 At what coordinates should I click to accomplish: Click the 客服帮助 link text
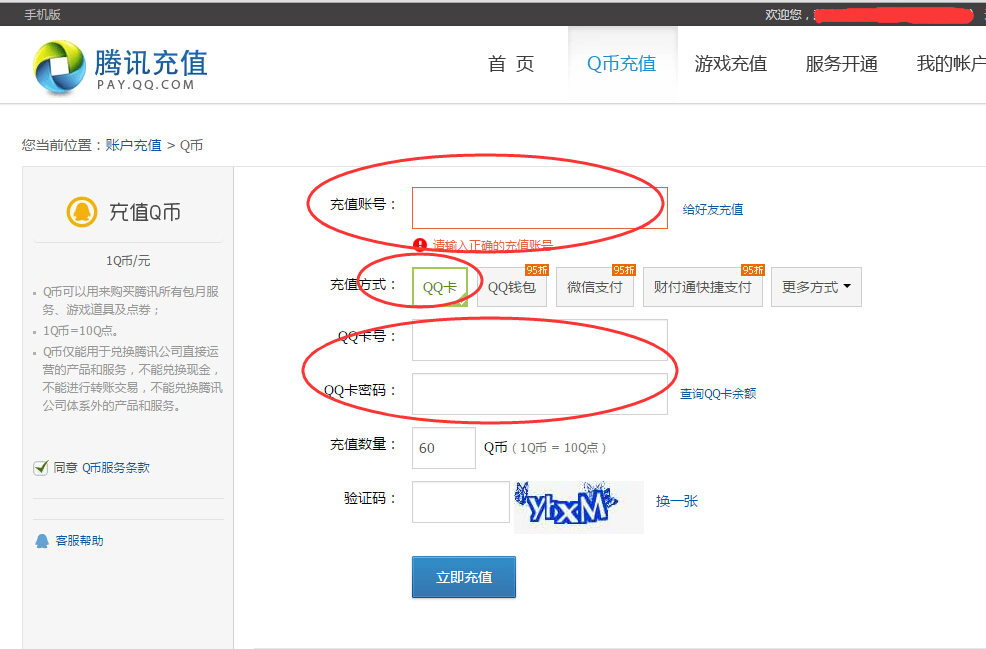pos(79,541)
